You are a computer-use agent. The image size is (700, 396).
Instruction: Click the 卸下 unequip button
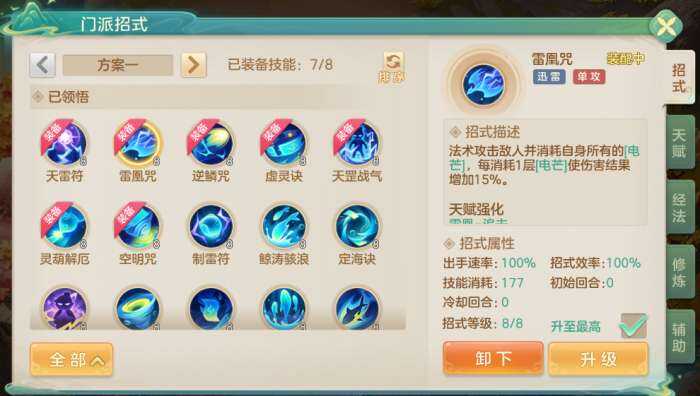point(493,358)
